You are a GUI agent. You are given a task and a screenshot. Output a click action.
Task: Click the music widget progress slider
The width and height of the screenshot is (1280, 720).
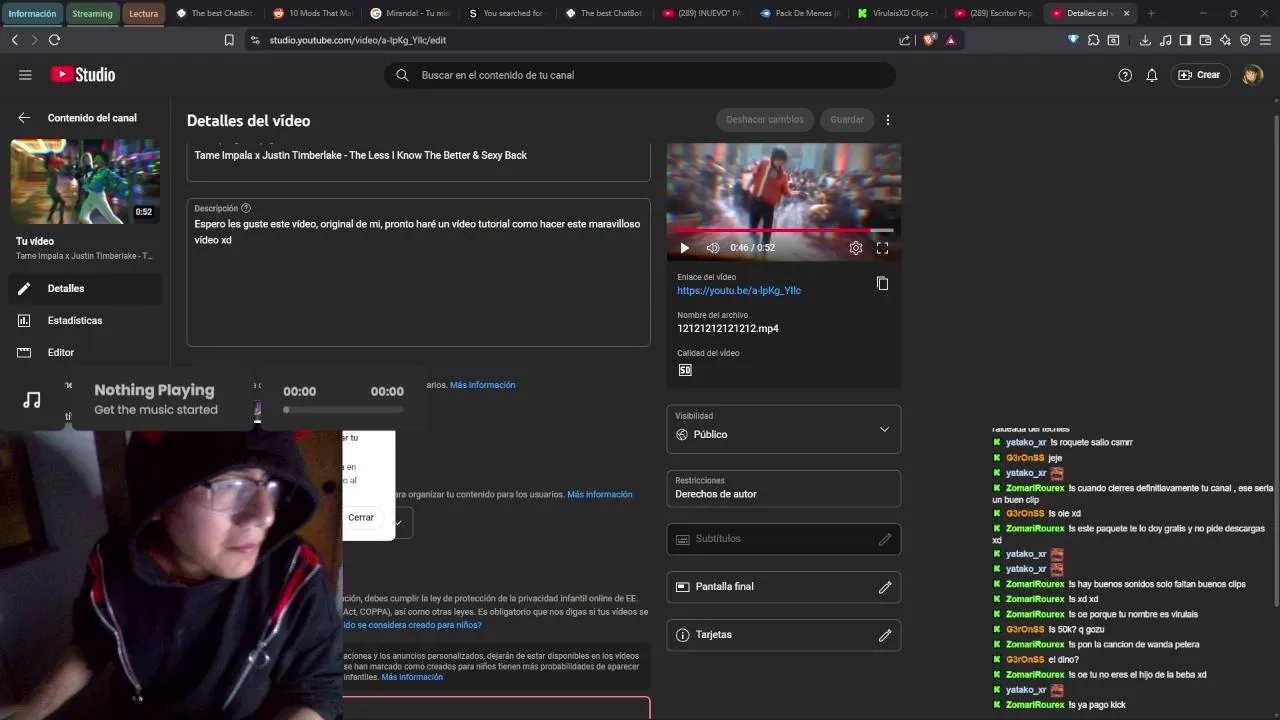[344, 409]
